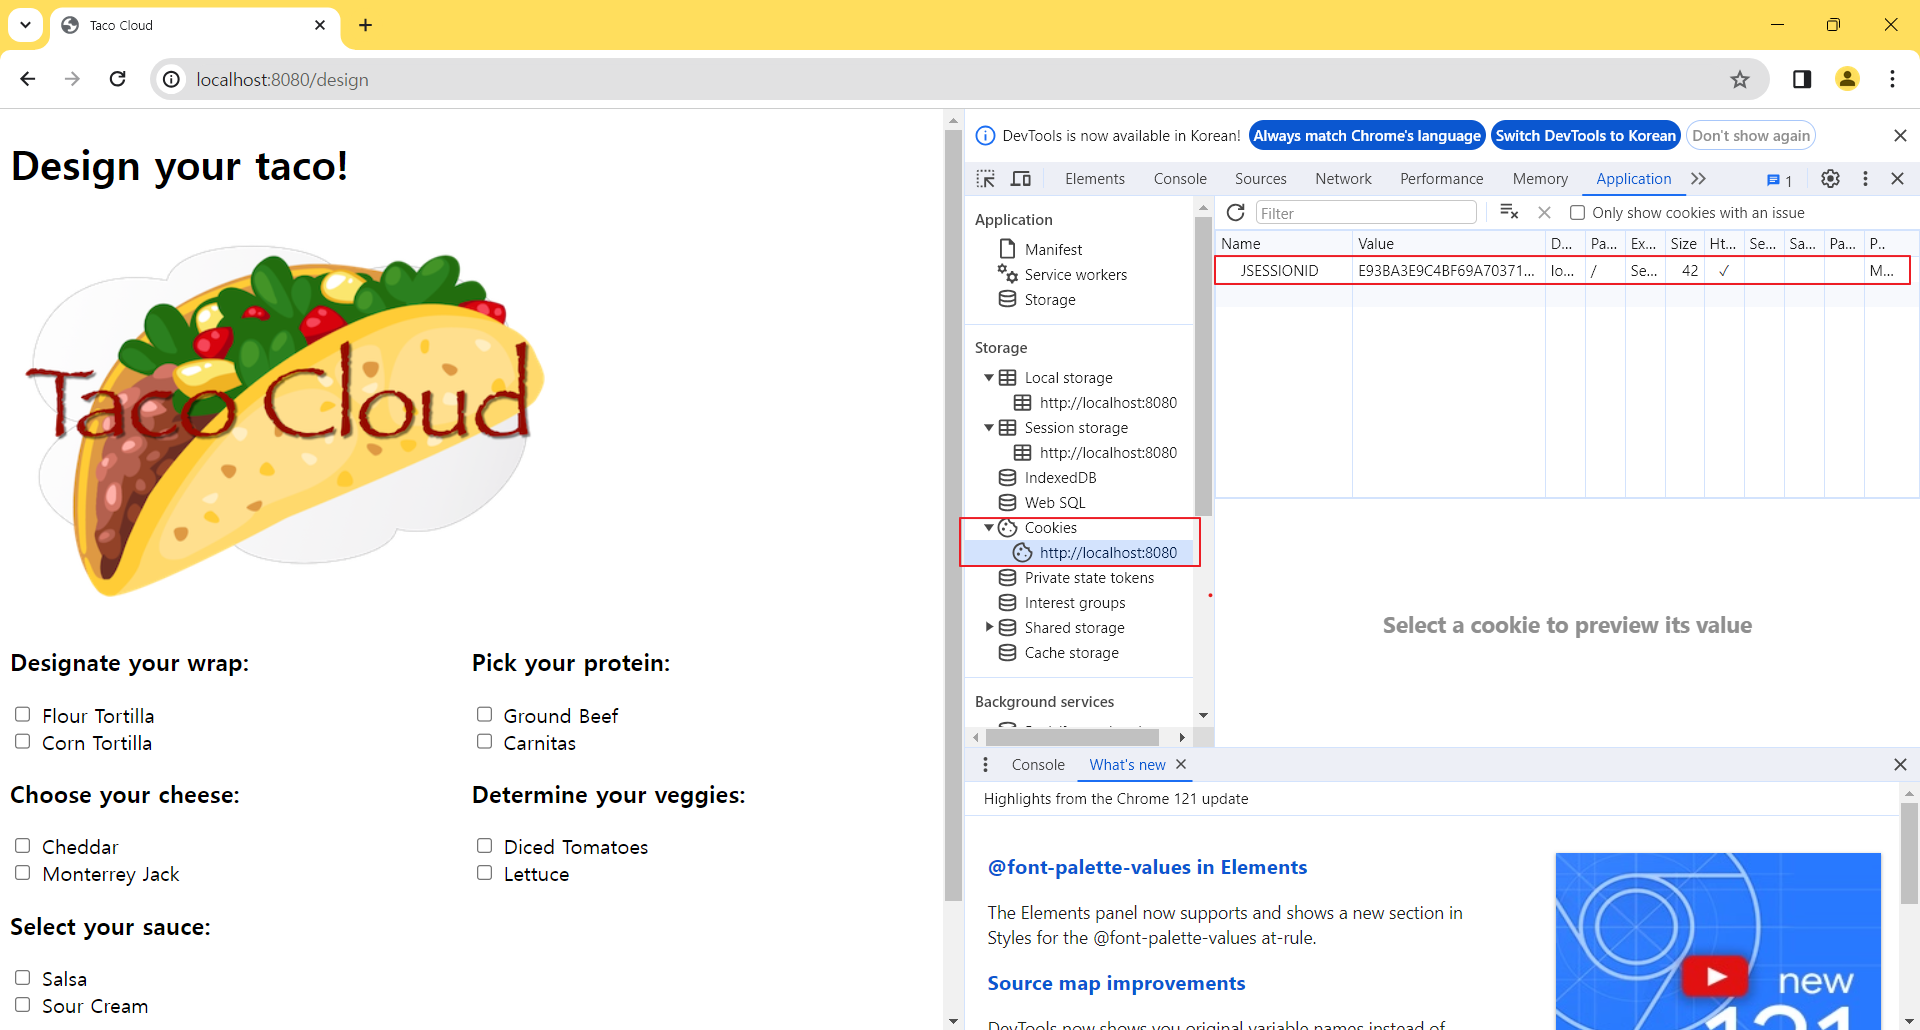Clear all cookies icon
This screenshot has height=1030, width=1920.
[x=1509, y=212]
